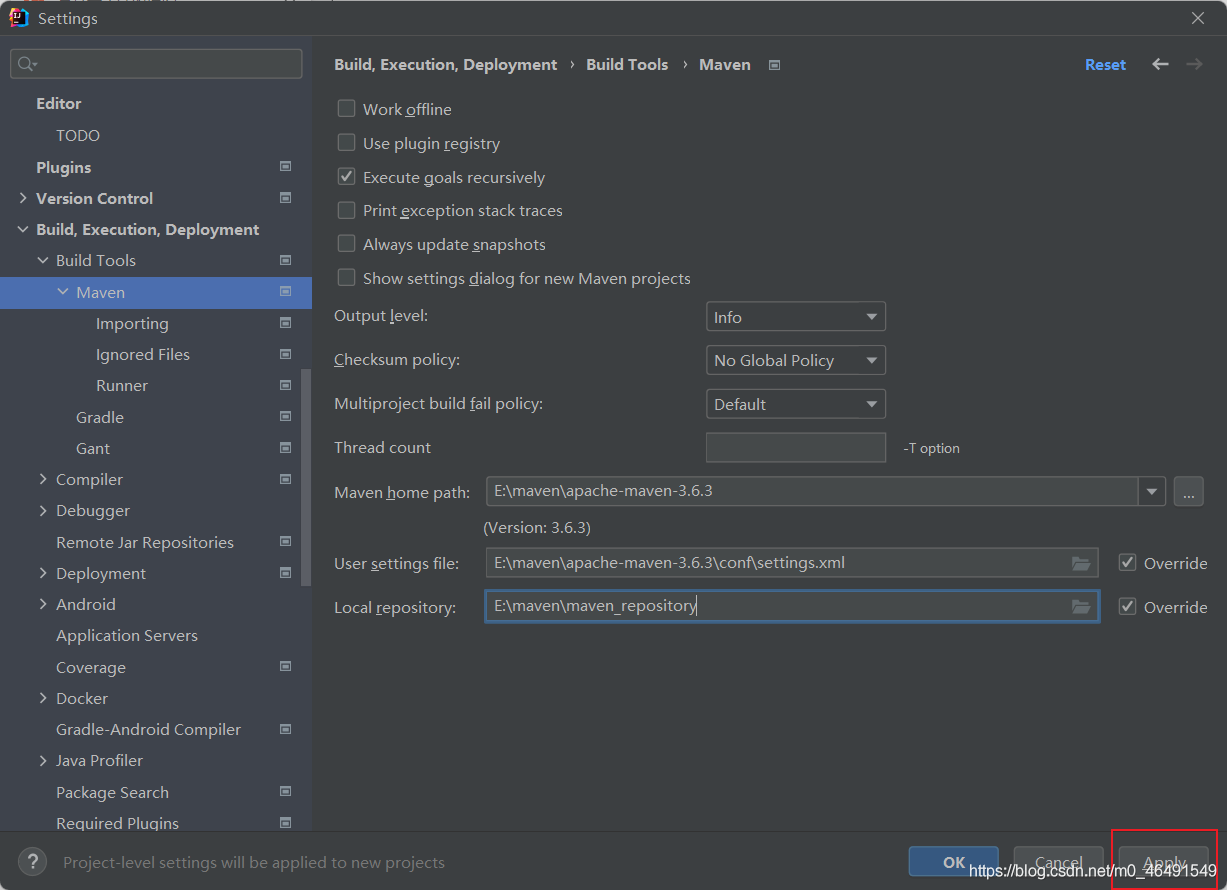This screenshot has height=890, width=1227.
Task: Expand the Debugger tree node
Action: pos(43,510)
